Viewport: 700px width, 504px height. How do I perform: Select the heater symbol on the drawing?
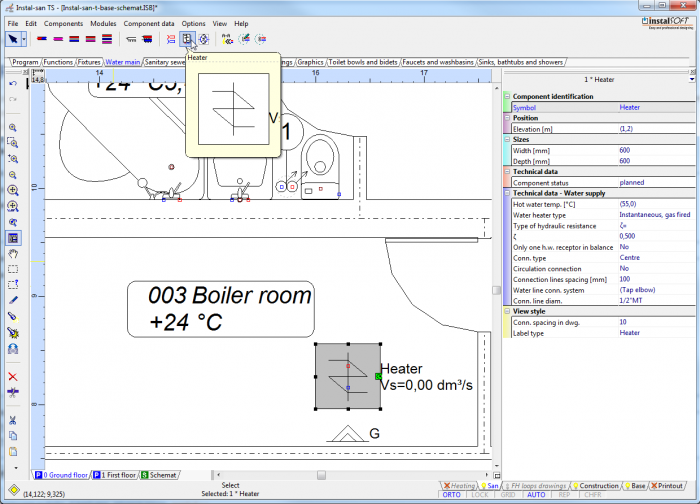346,376
